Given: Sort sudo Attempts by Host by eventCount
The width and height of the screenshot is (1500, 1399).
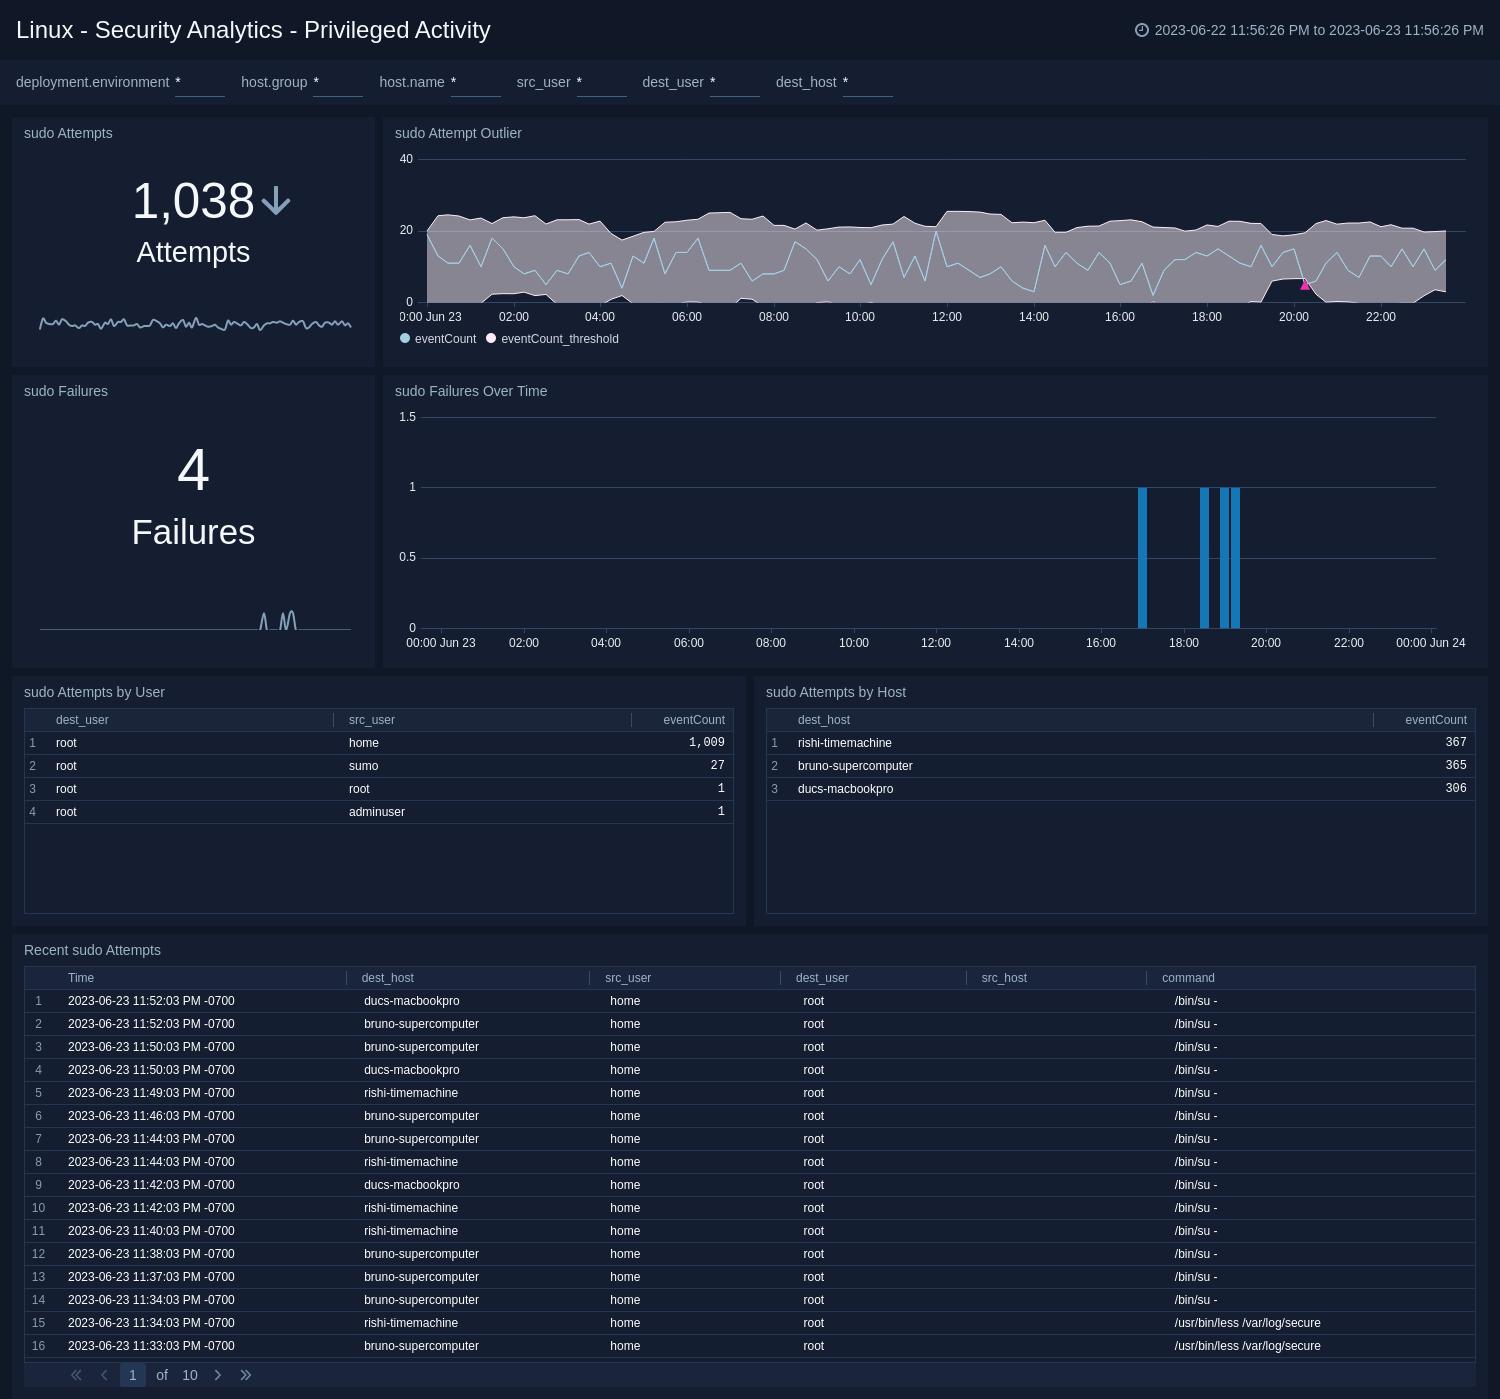Looking at the screenshot, I should click(1436, 720).
